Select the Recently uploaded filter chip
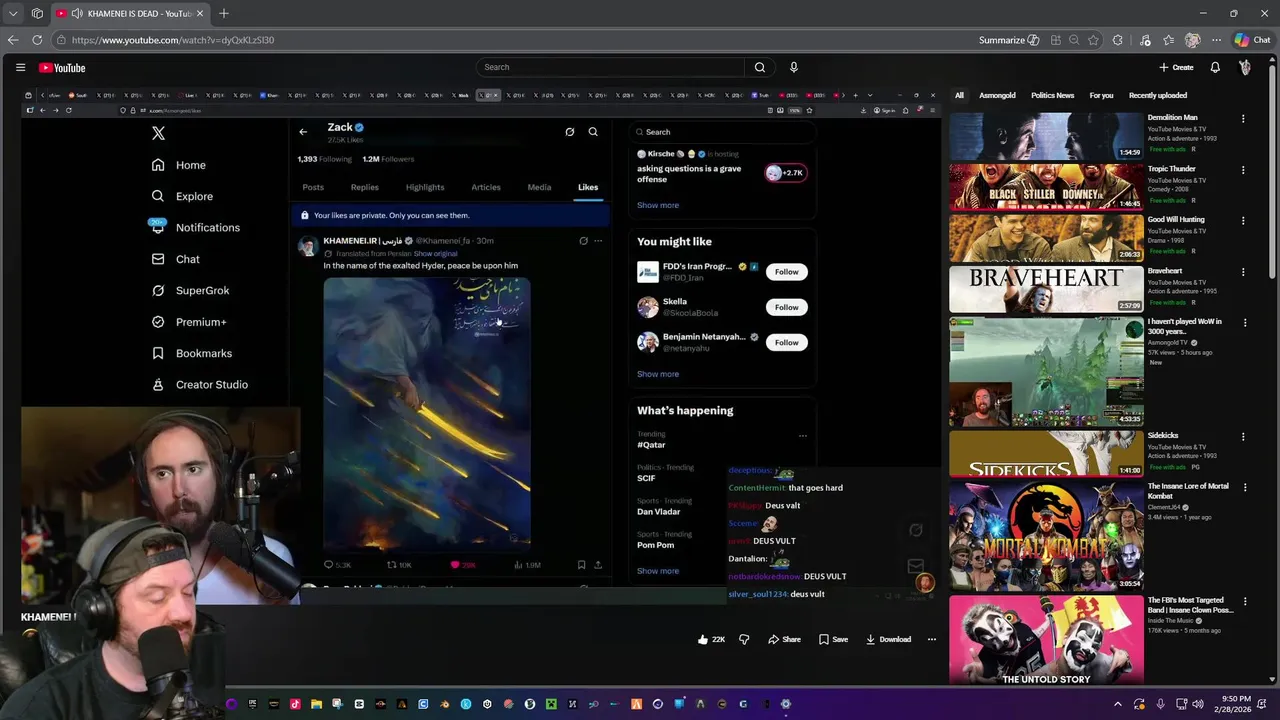This screenshot has width=1280, height=720. coord(1158,95)
